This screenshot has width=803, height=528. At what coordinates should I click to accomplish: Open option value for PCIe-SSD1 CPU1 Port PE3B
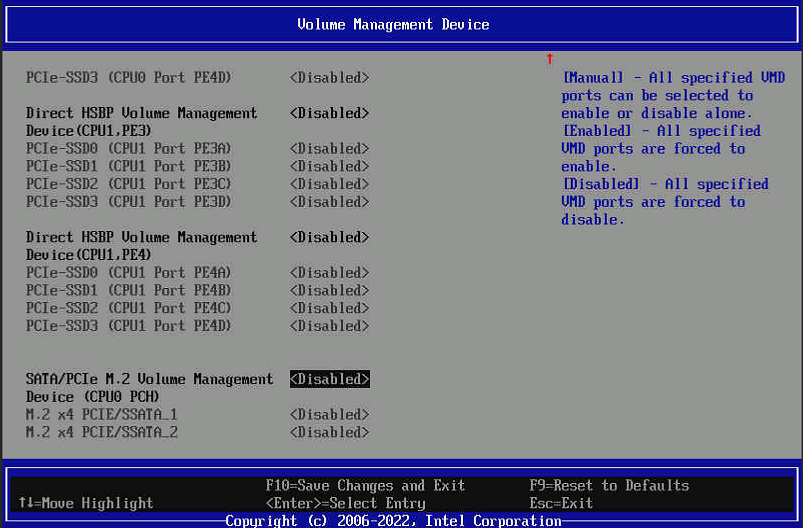(329, 166)
